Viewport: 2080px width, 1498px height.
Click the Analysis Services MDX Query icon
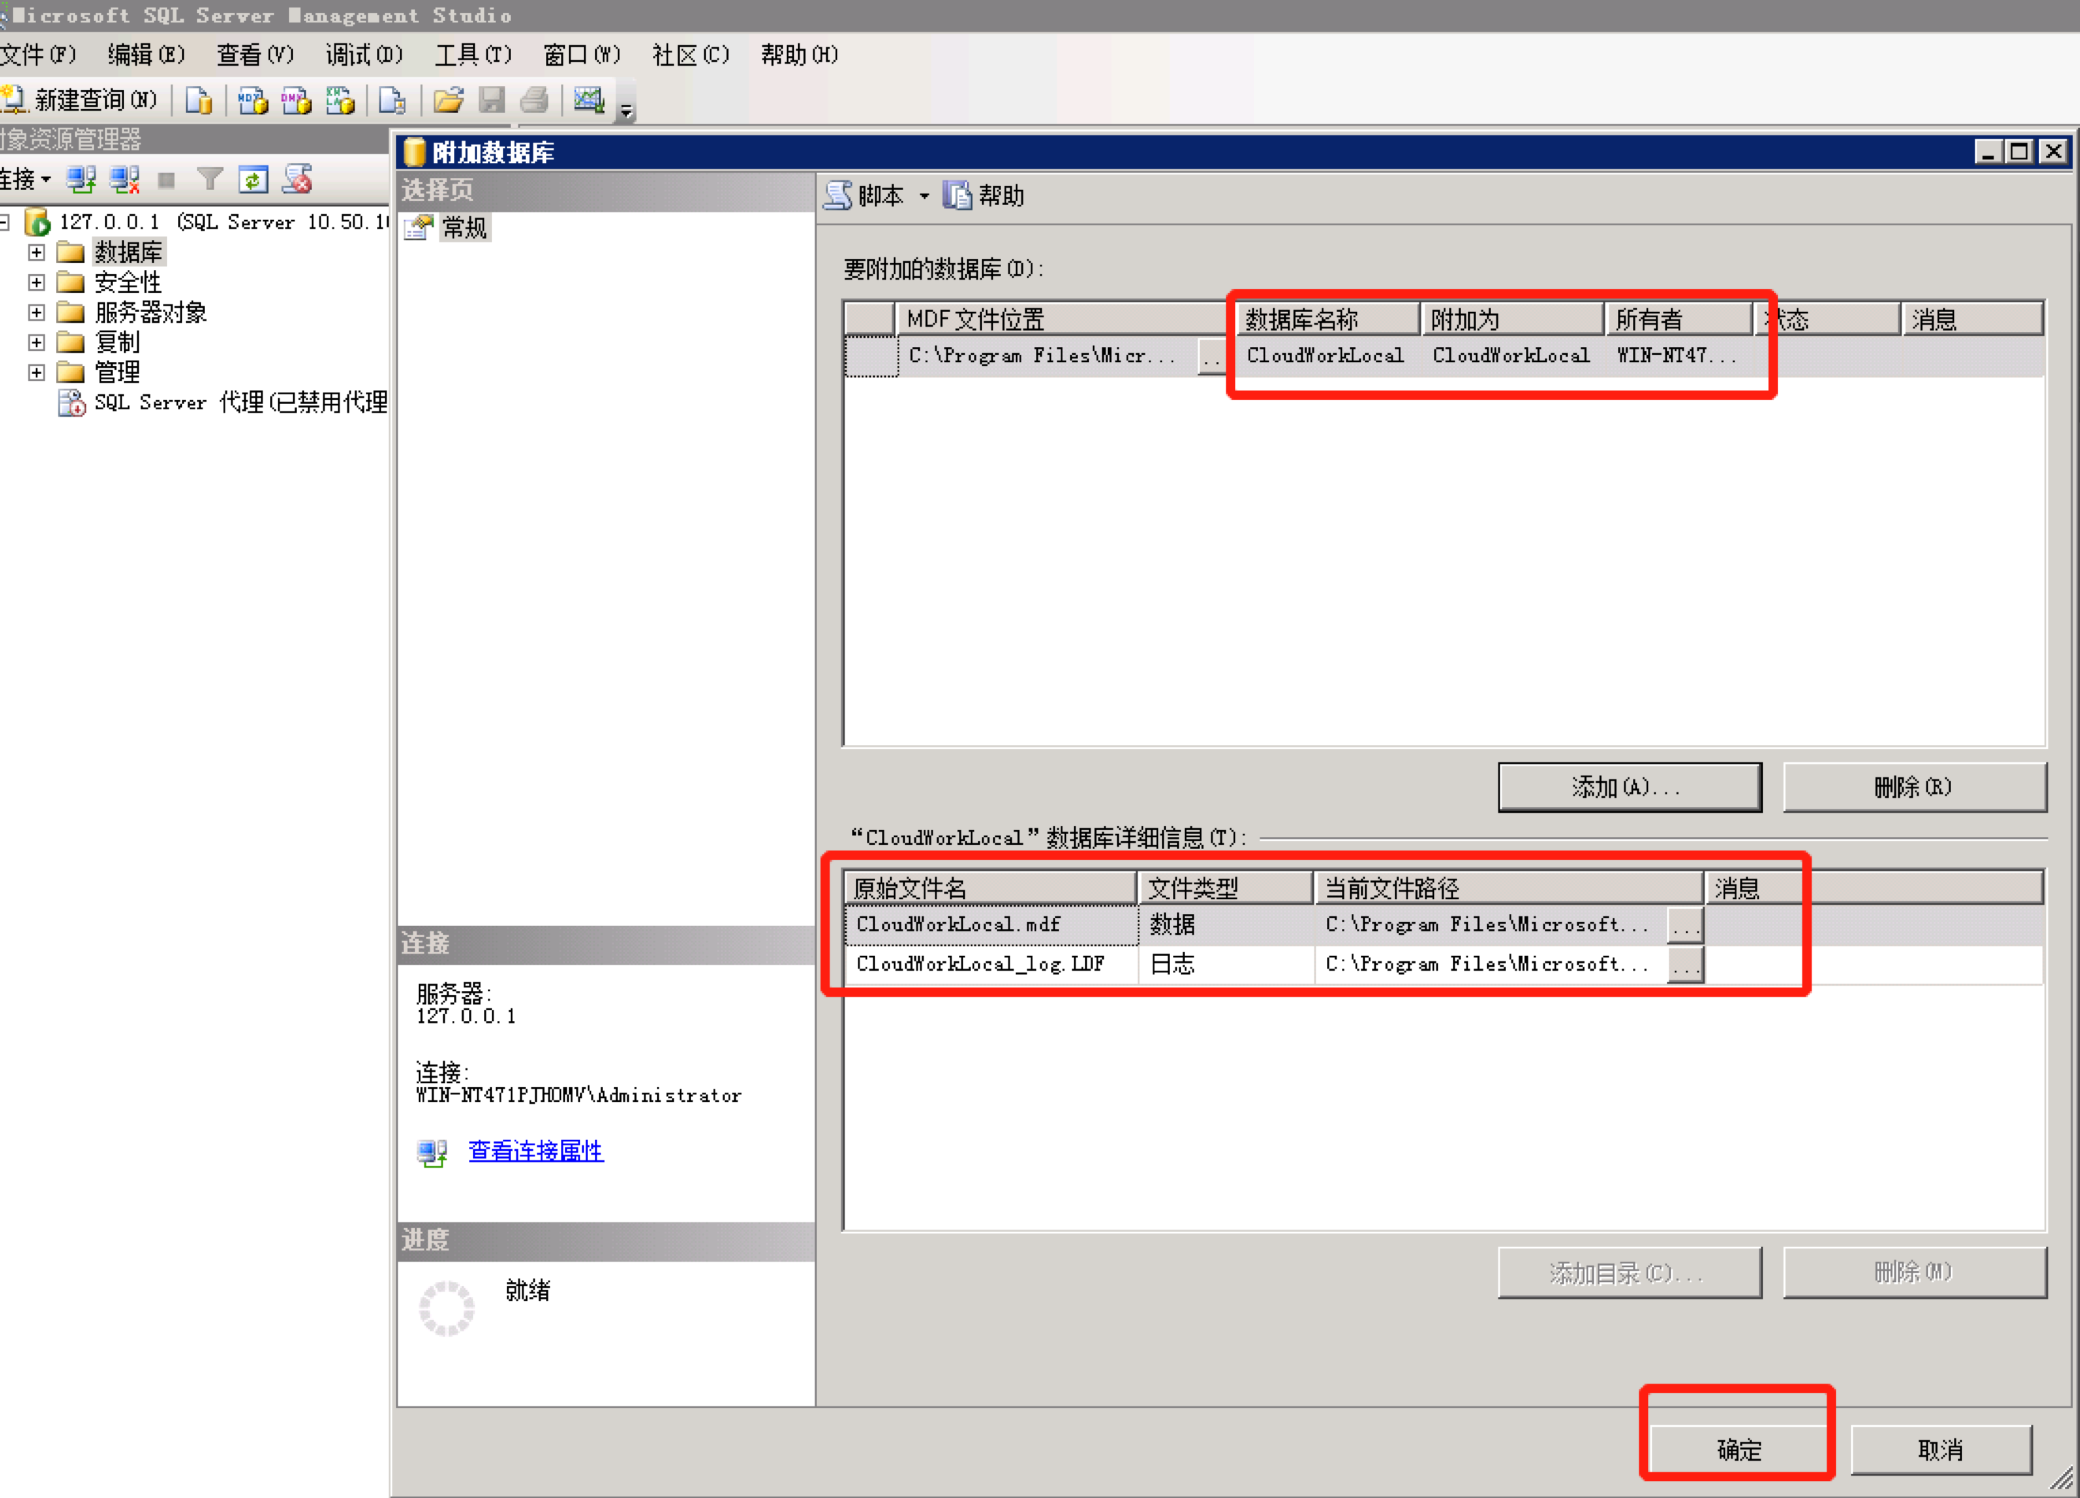pyautogui.click(x=252, y=100)
